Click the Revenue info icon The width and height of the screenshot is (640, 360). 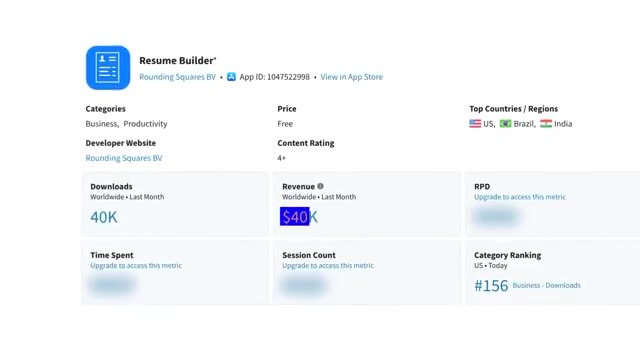click(320, 186)
